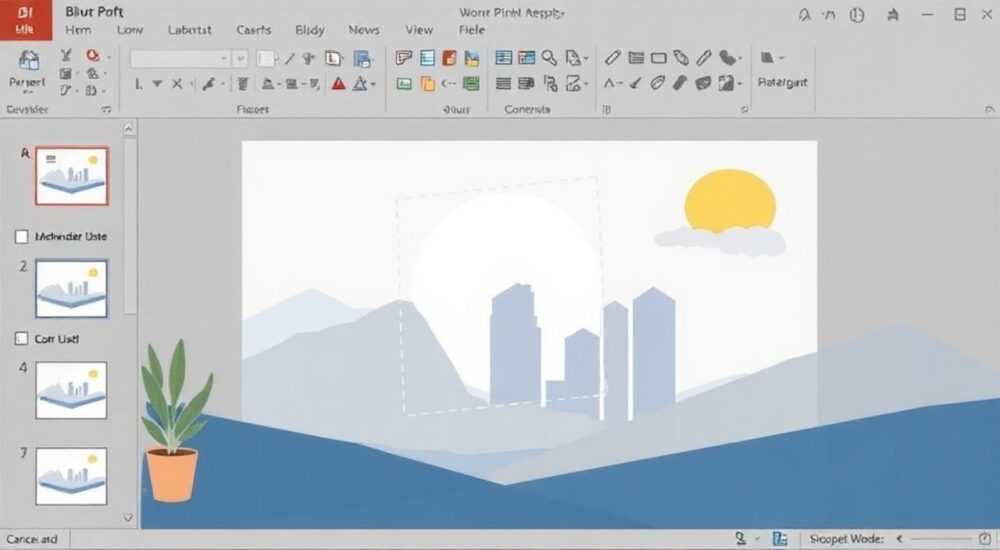The height and width of the screenshot is (550, 1000).
Task: Select the slide thumbnail labeled 4
Action: [x=71, y=390]
